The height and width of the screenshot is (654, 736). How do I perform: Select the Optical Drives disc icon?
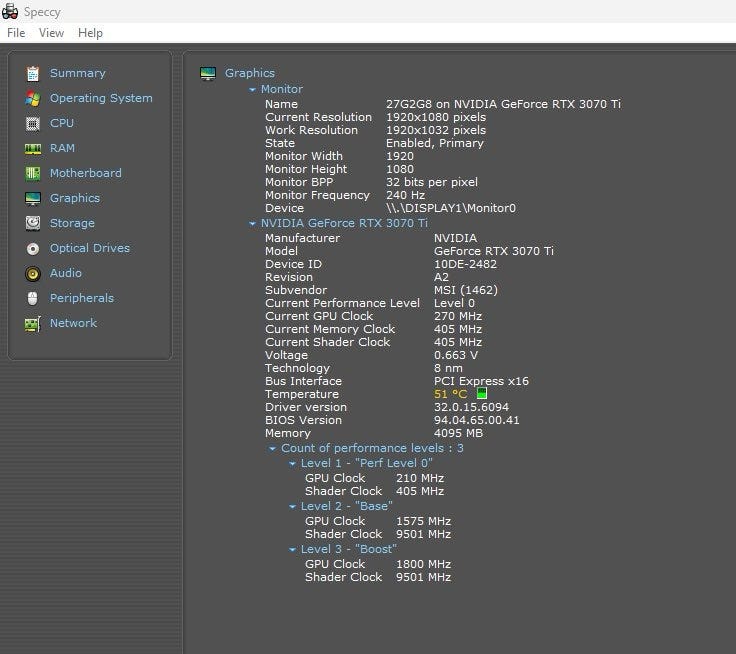coord(33,248)
